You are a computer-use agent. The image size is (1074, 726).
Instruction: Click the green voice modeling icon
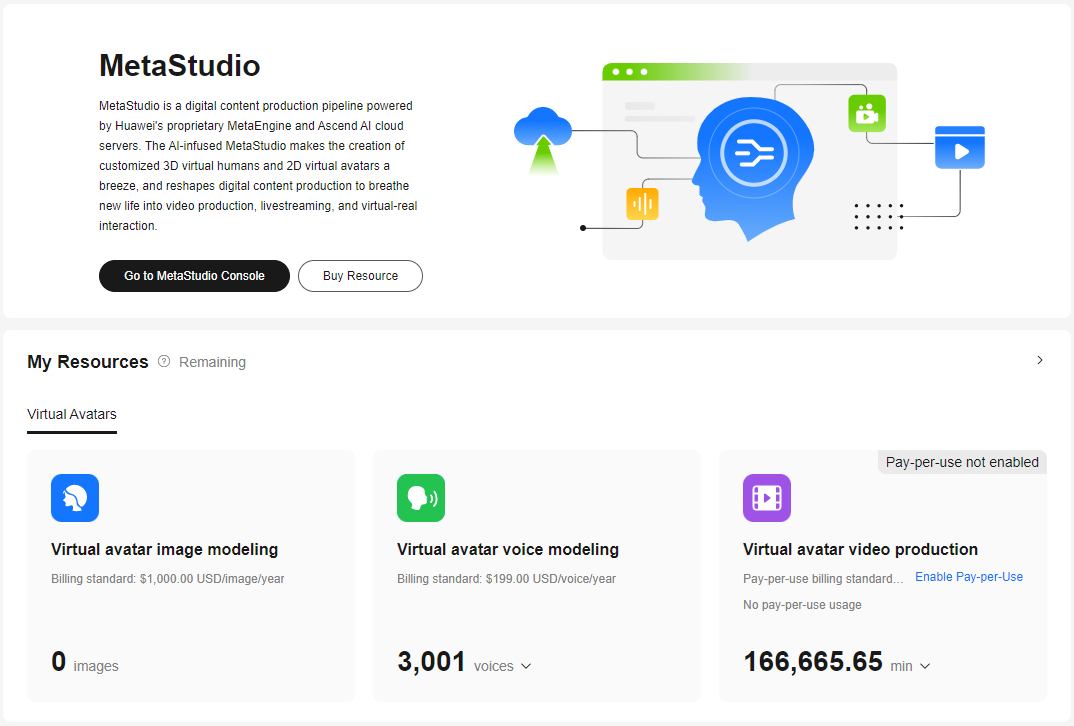tap(421, 498)
